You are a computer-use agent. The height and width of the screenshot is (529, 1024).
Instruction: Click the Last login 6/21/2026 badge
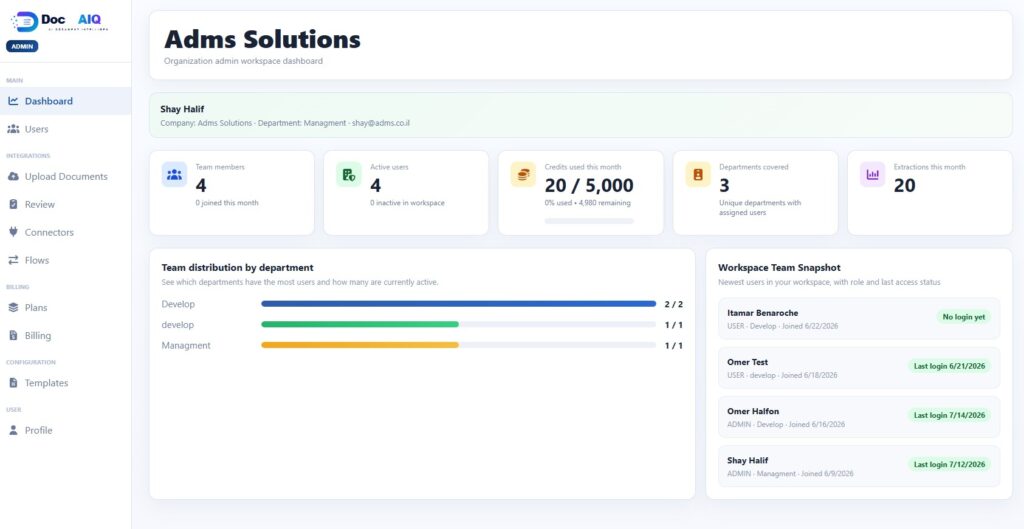click(949, 366)
